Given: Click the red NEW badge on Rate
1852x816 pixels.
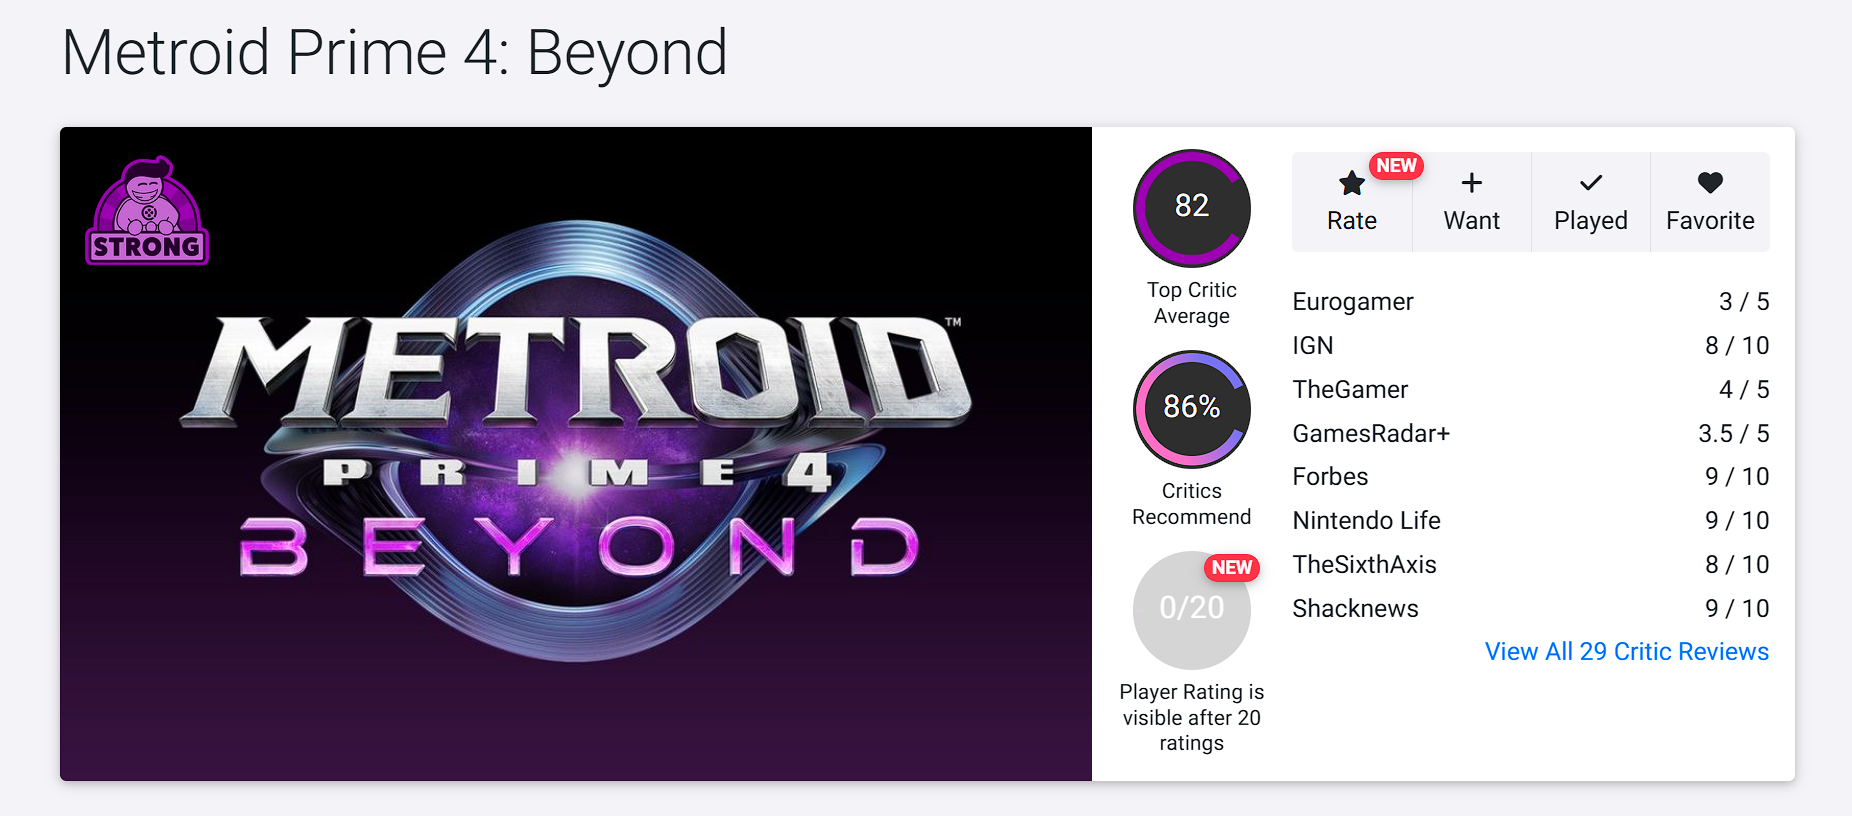Looking at the screenshot, I should pyautogui.click(x=1396, y=166).
